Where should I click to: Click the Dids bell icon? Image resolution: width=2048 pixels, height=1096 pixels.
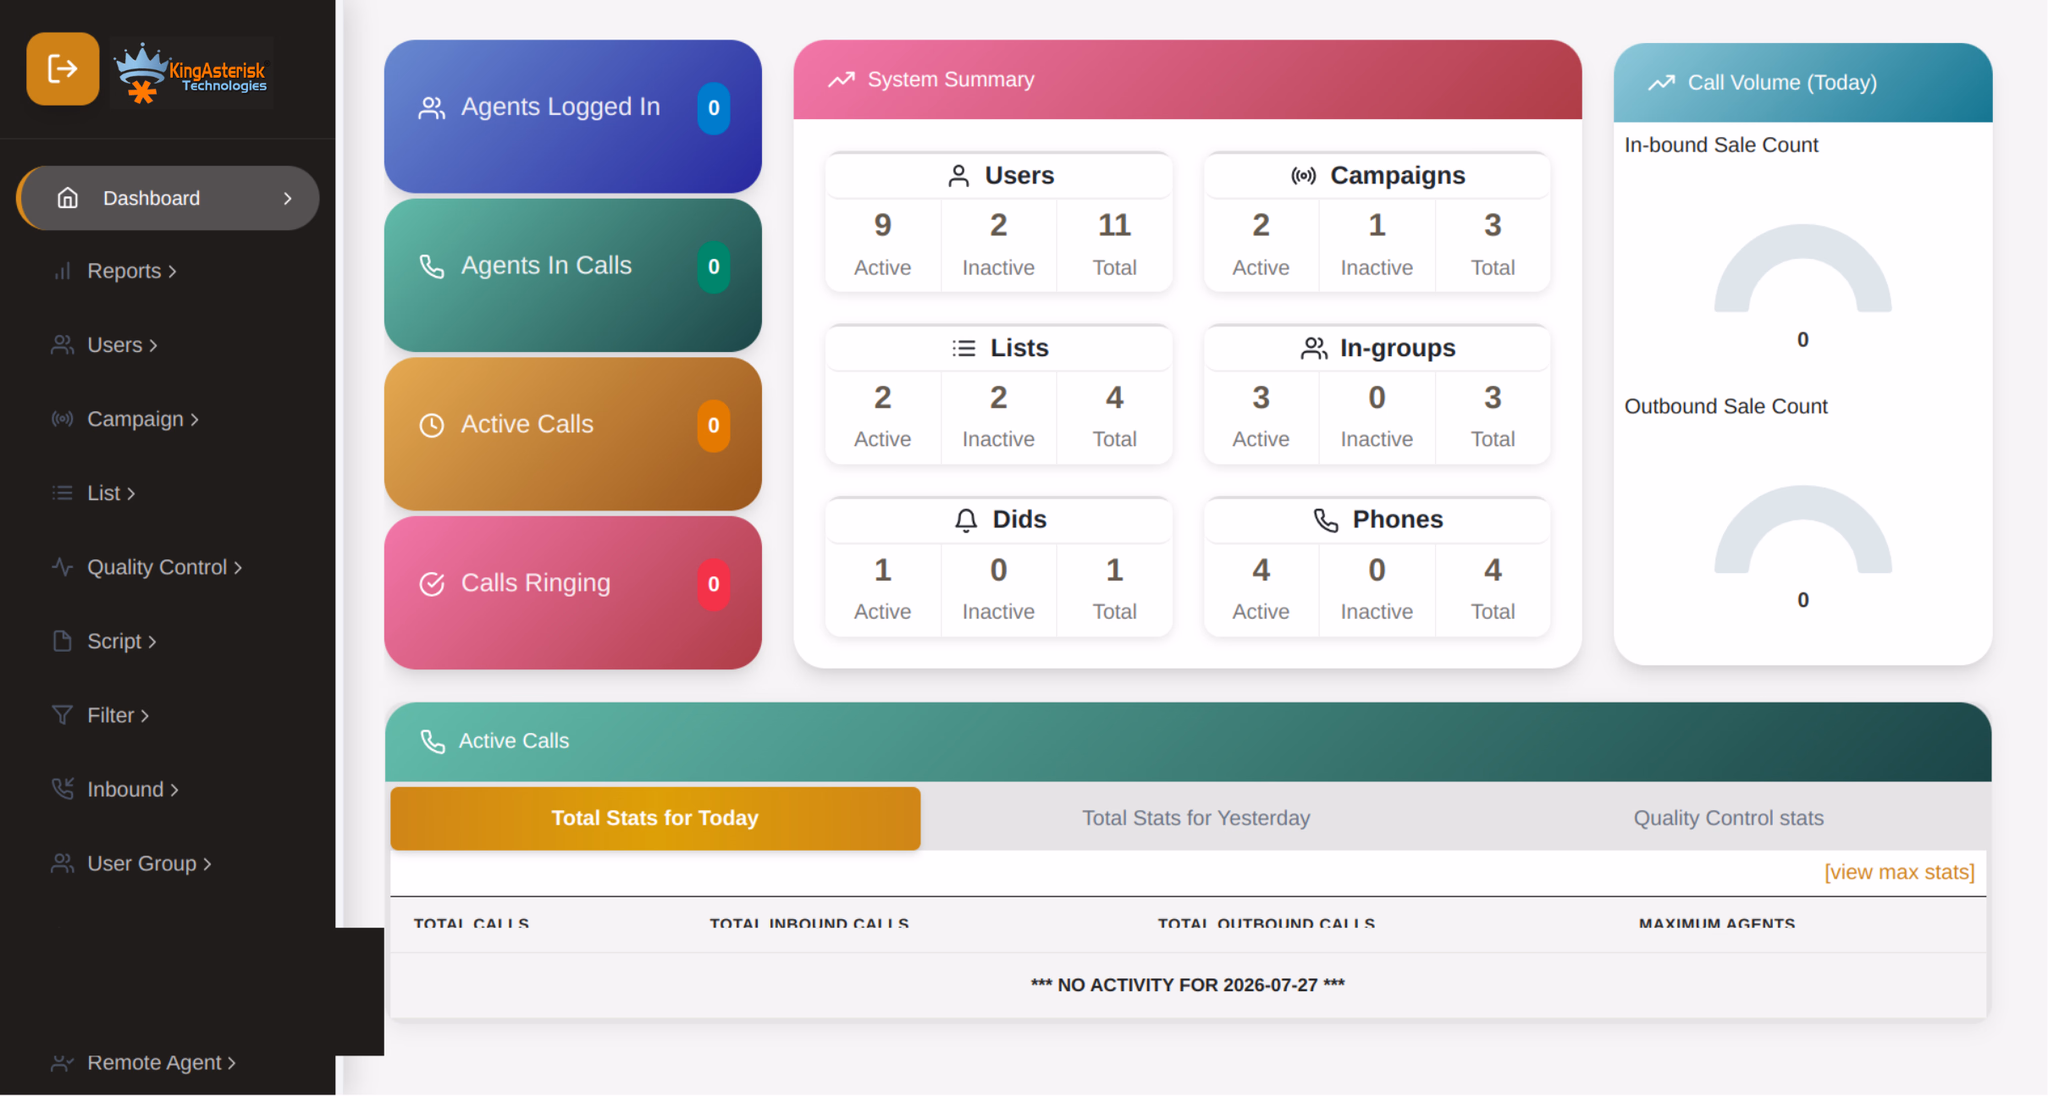965,520
